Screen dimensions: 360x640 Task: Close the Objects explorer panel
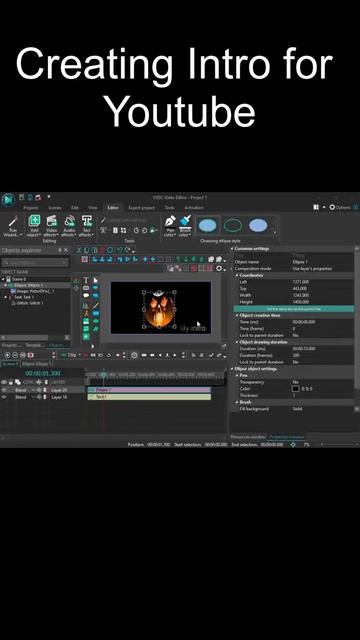tap(66, 250)
